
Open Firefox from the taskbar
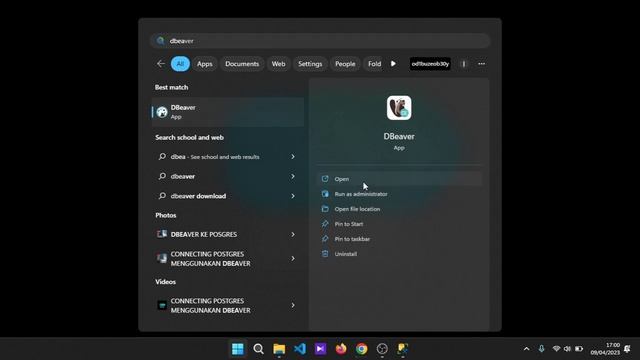click(341, 349)
